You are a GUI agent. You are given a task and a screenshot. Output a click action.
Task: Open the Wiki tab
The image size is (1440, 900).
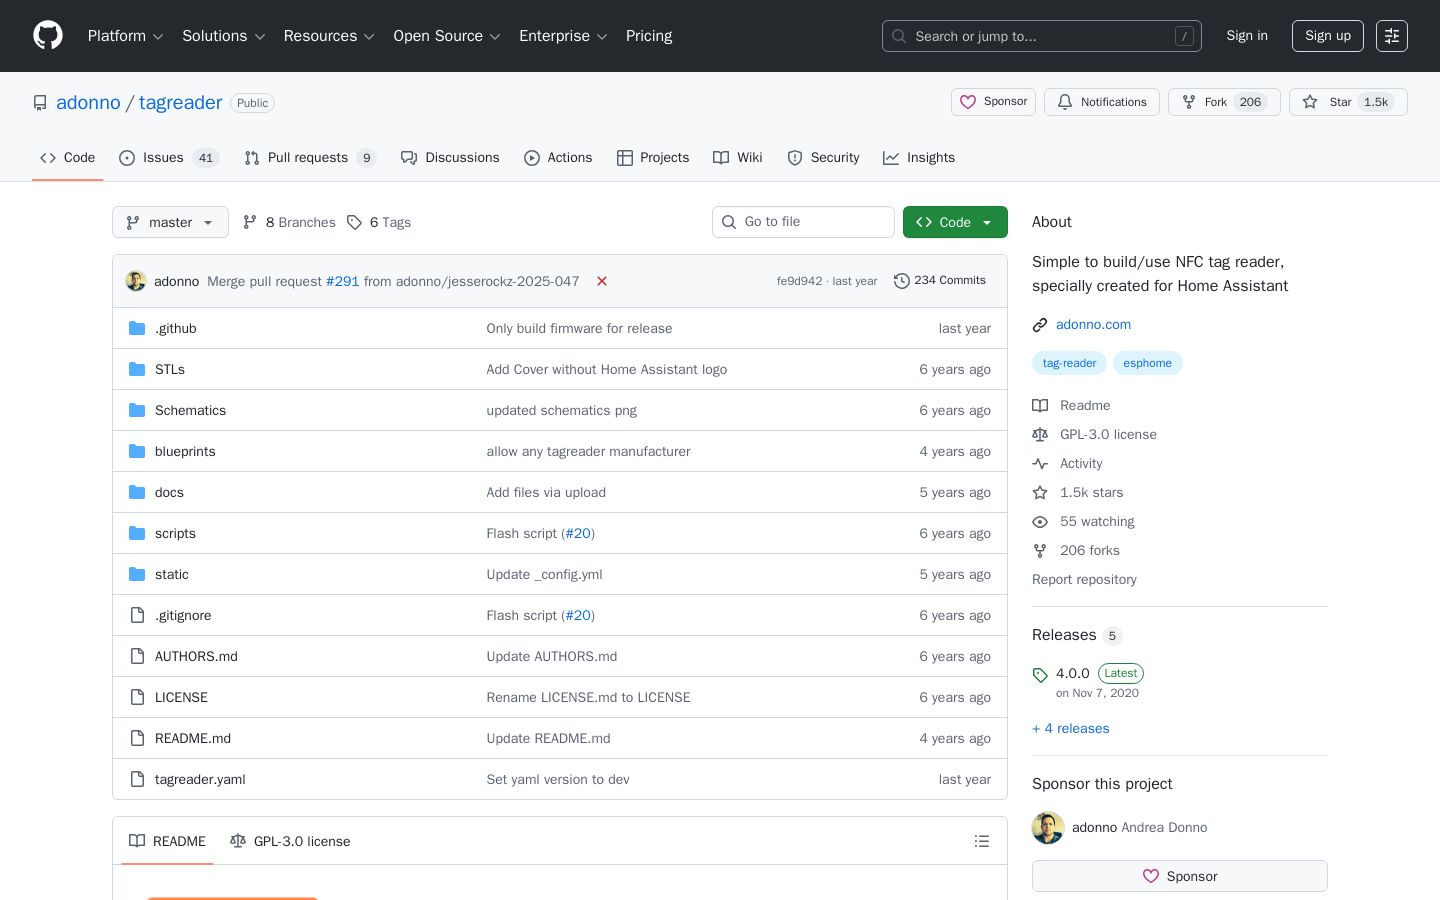738,158
